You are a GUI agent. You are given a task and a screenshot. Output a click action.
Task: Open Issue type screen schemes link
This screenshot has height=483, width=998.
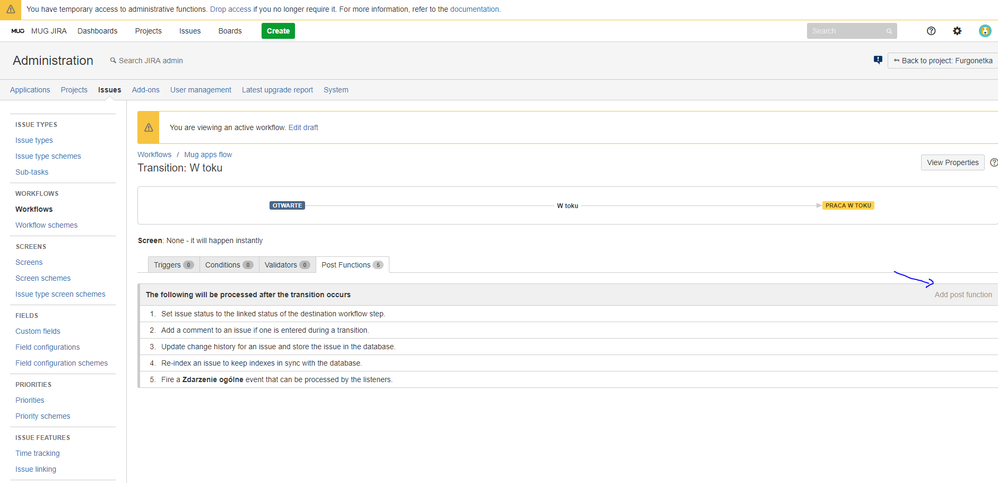60,294
